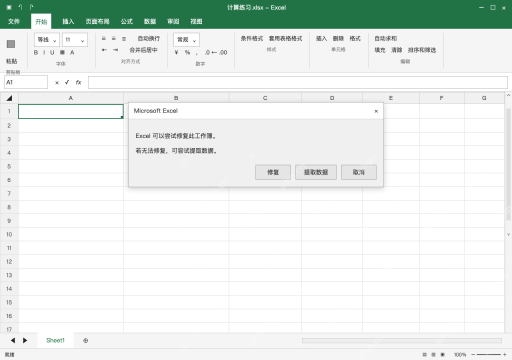This screenshot has height=360, width=512.
Task: Open the cell borders icon
Action: tap(62, 53)
